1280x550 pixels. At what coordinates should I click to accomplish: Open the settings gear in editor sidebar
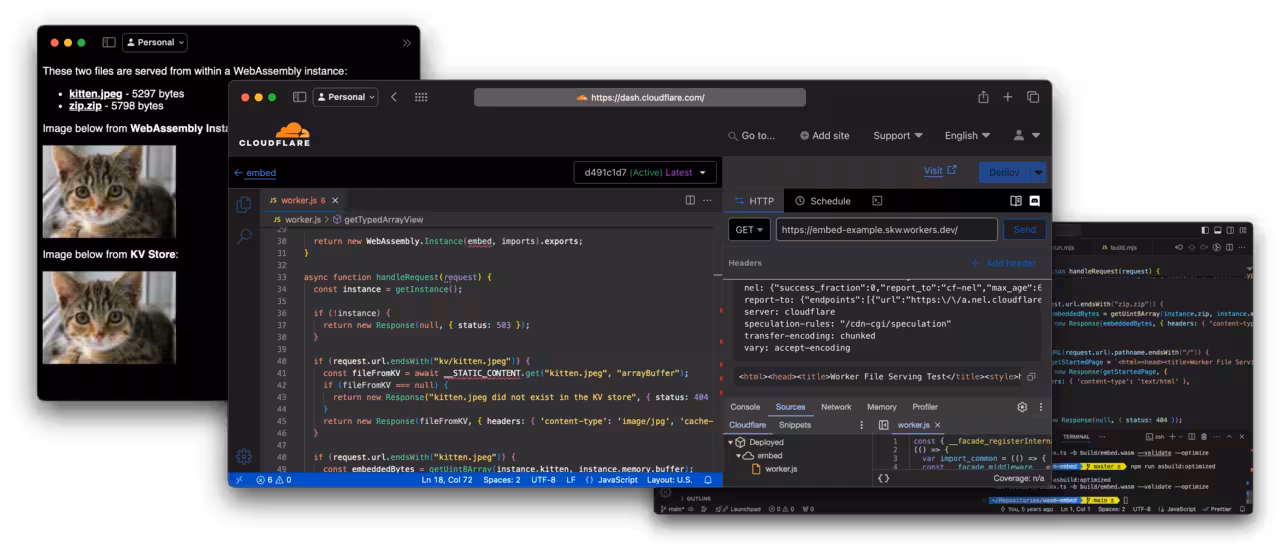244,456
